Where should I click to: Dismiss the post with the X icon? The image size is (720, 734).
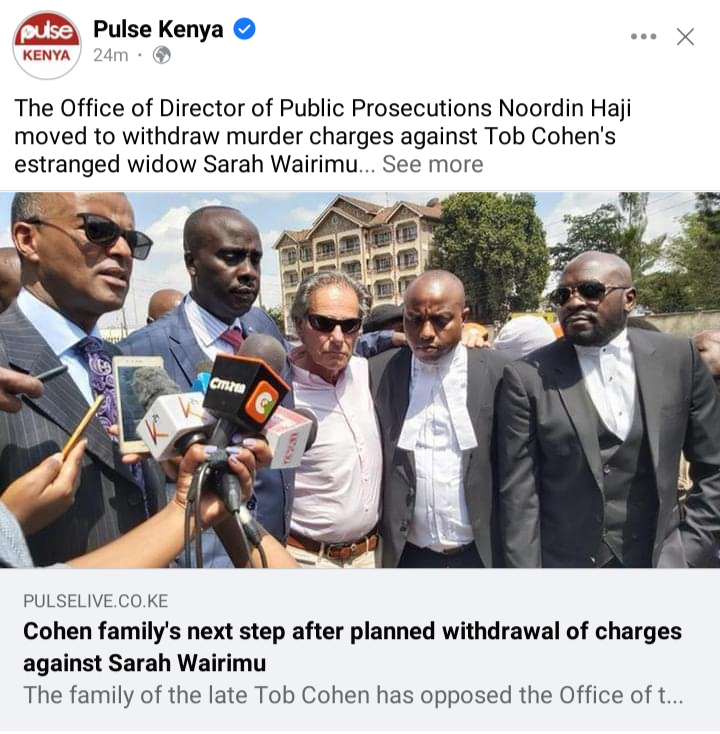(685, 37)
